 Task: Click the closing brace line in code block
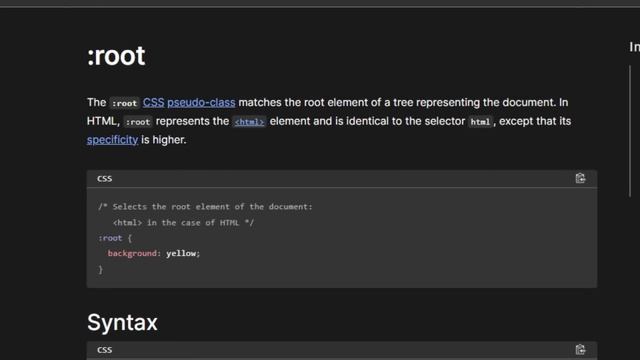click(100, 269)
